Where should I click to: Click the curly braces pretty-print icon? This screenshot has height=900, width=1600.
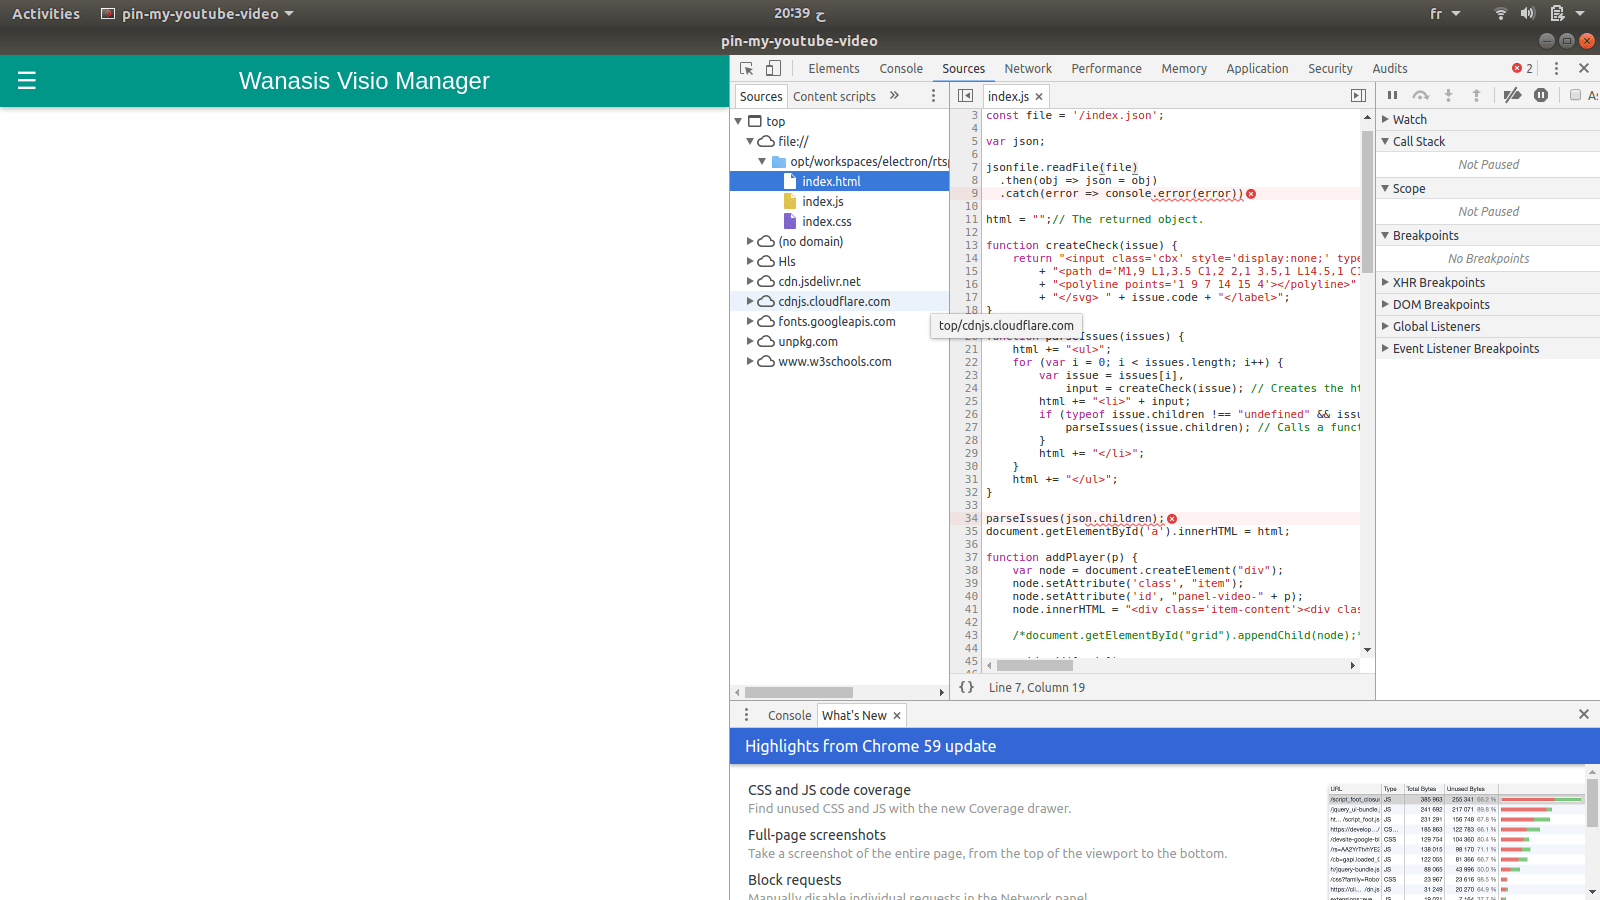pyautogui.click(x=967, y=687)
